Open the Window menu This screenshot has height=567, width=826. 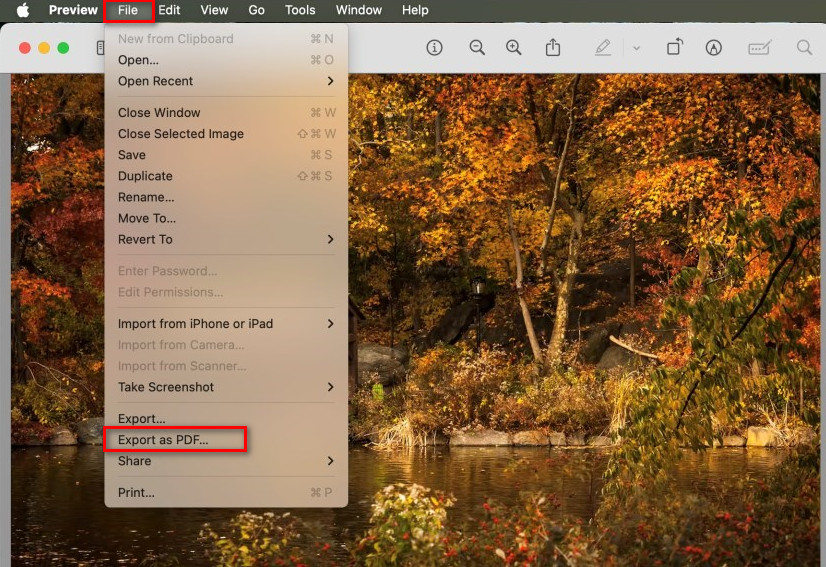(x=359, y=10)
